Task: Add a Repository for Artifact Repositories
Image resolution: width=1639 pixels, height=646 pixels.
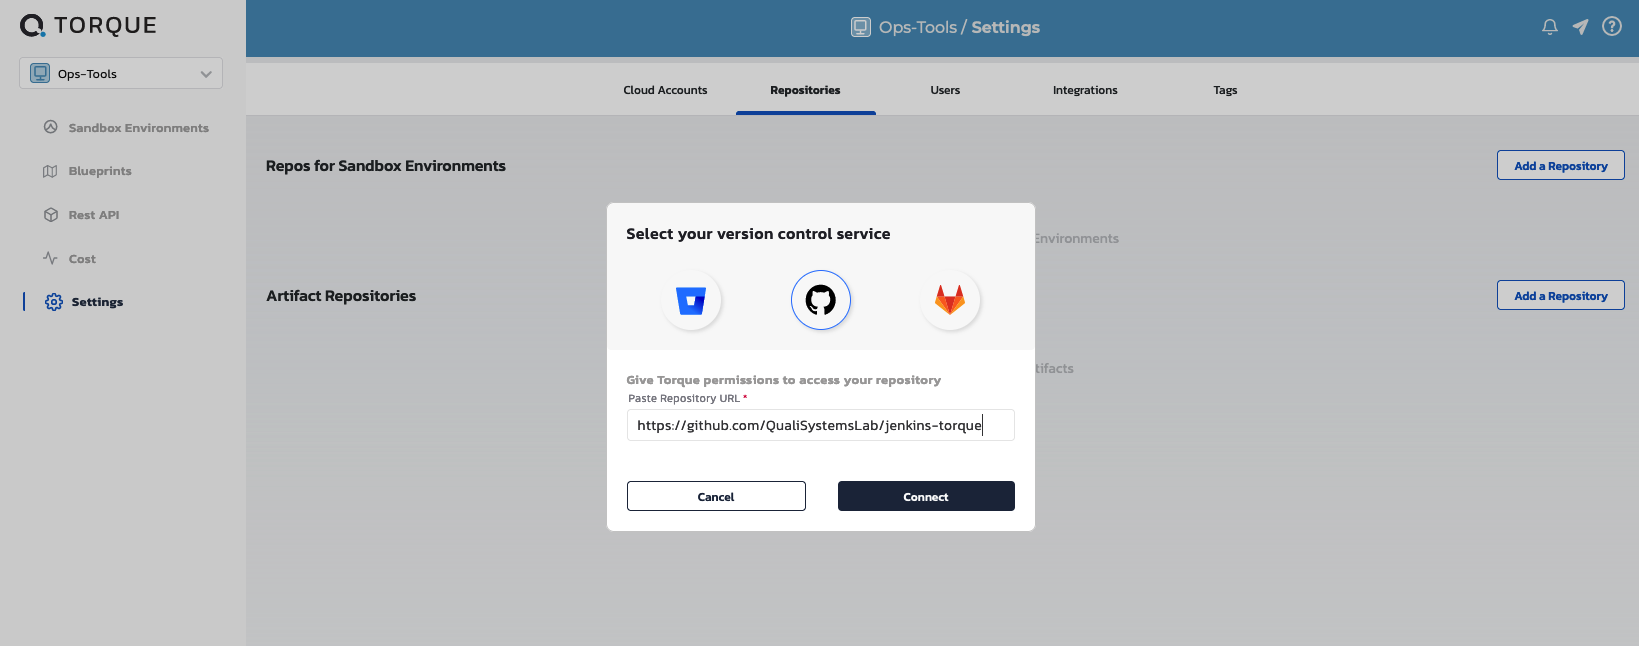Action: [1560, 295]
